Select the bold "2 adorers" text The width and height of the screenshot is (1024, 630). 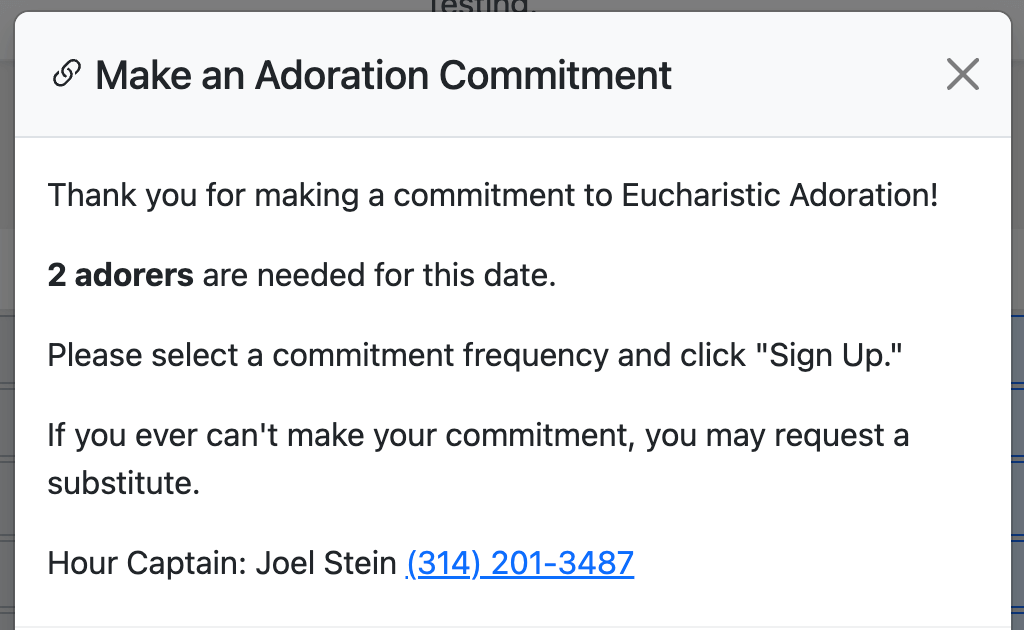point(120,275)
